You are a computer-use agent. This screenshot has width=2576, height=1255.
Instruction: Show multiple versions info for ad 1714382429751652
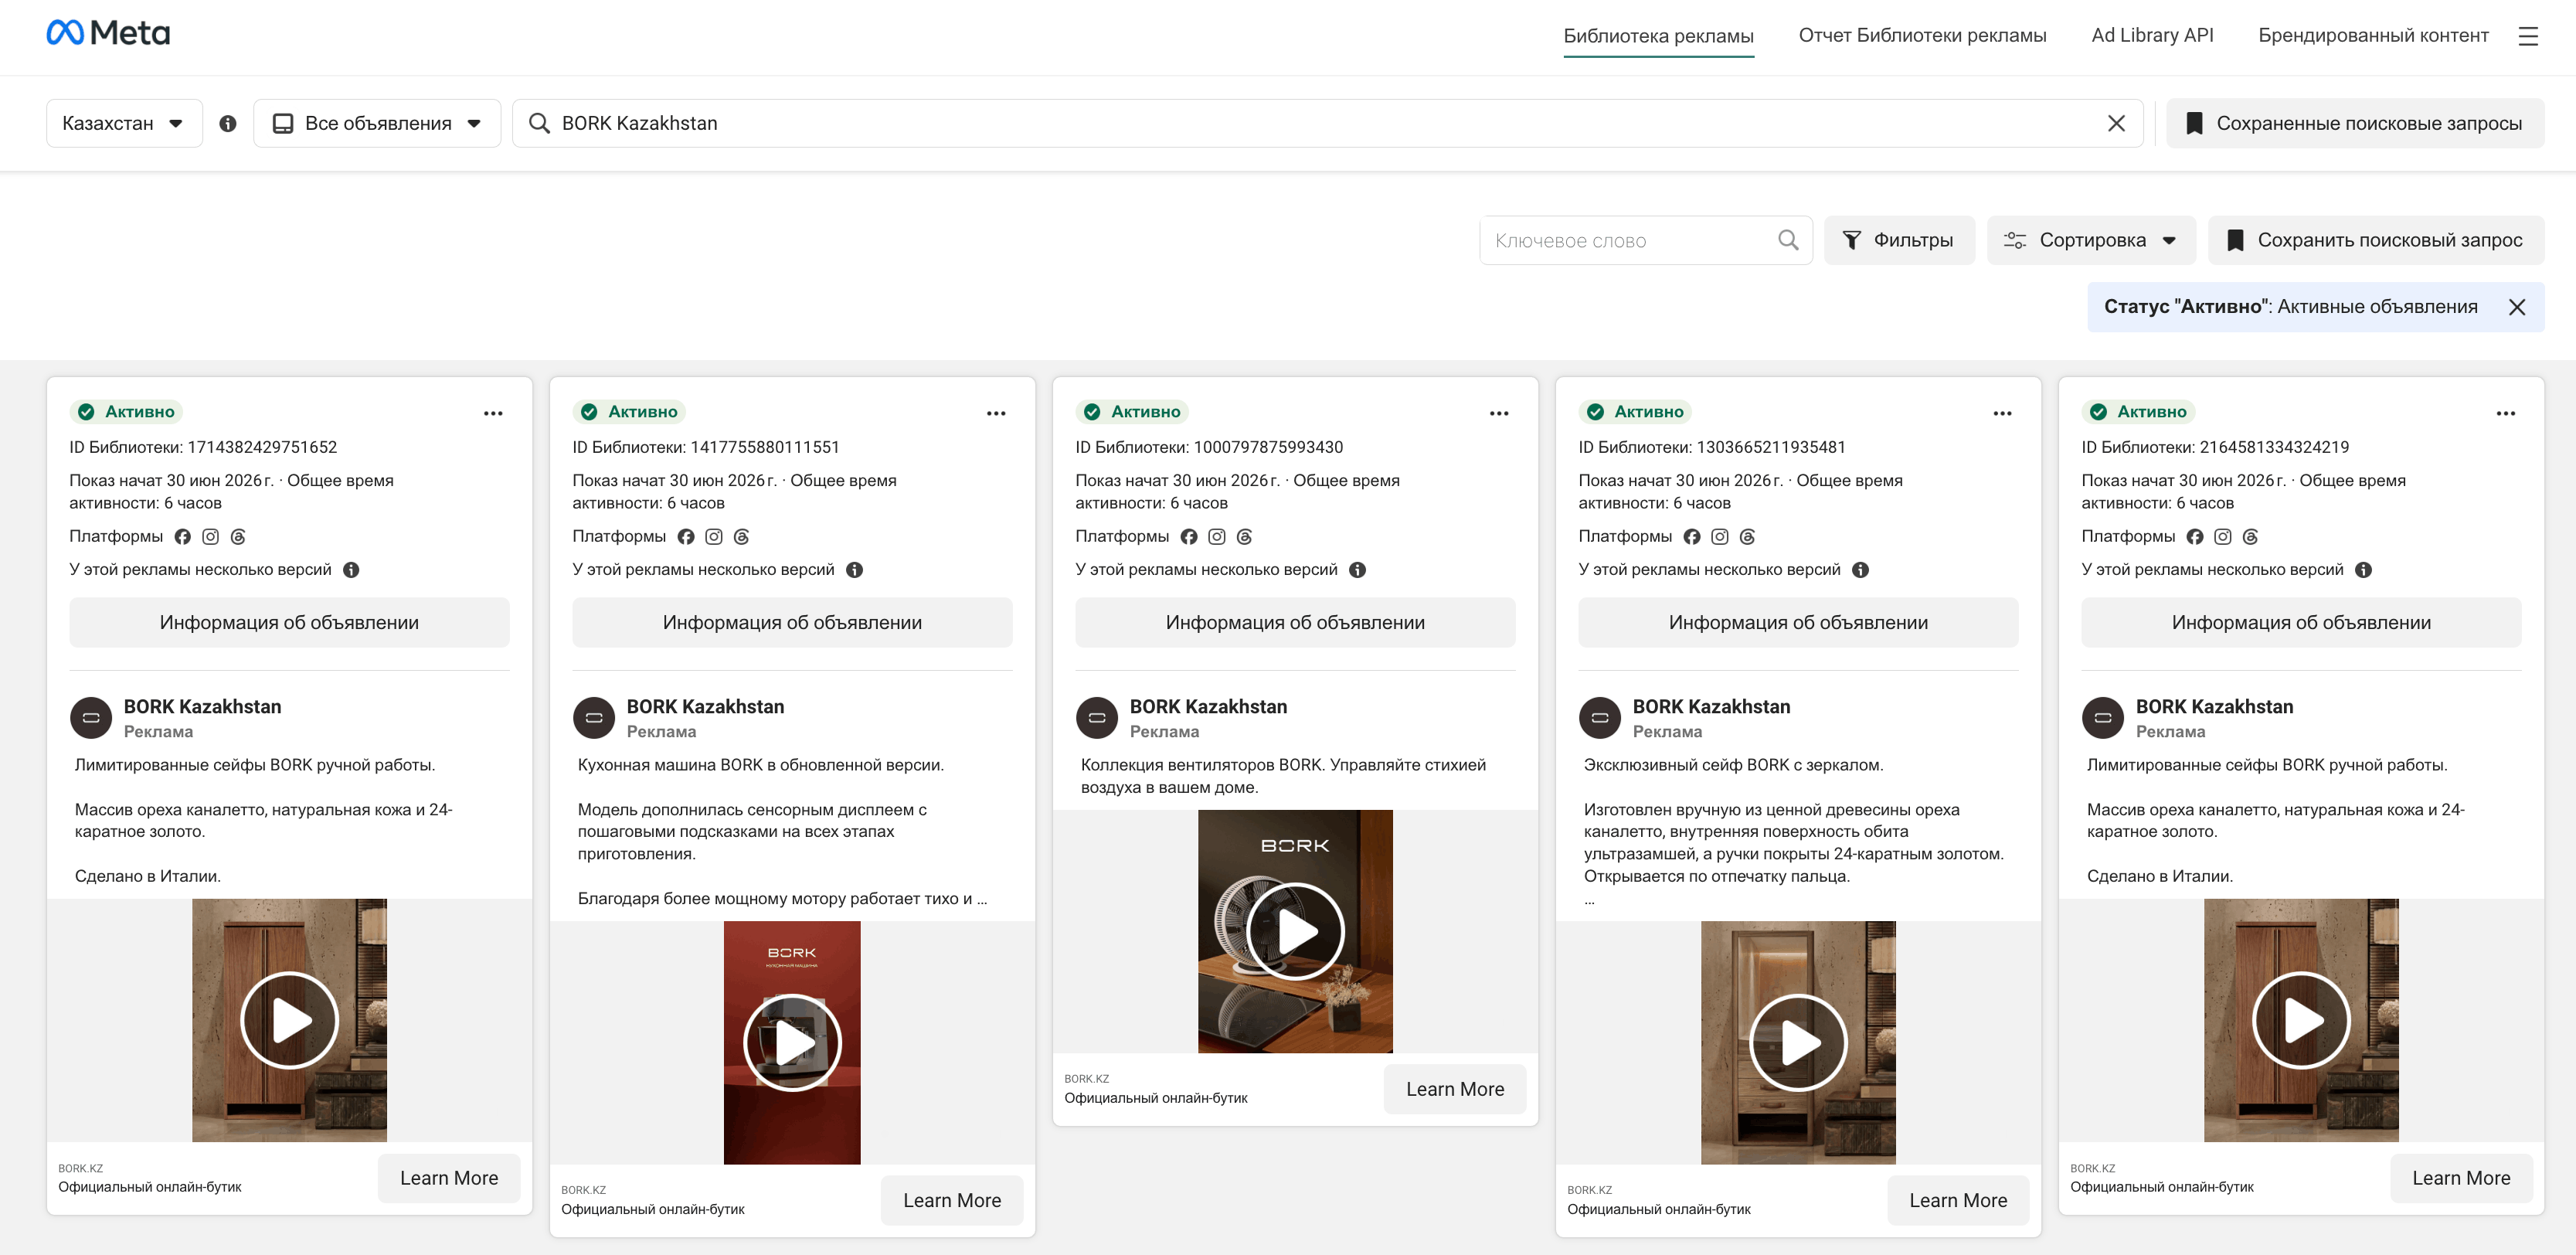[x=351, y=570]
